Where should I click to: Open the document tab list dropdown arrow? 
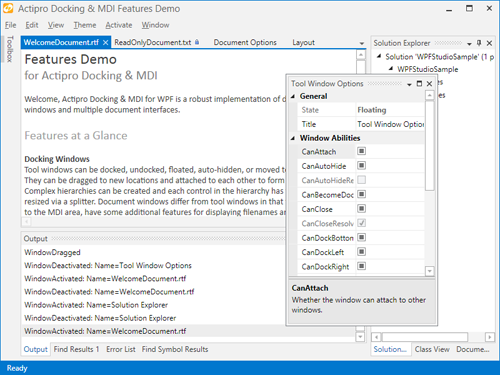[x=362, y=43]
